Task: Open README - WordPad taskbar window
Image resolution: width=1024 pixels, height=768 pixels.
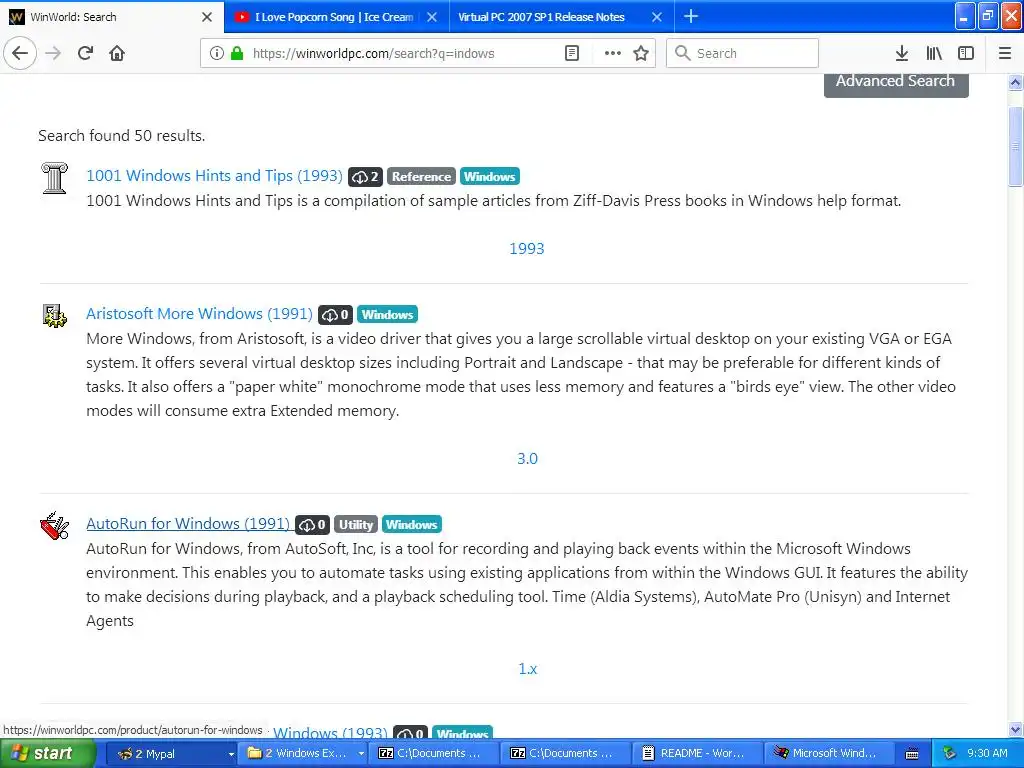Action: click(x=697, y=753)
